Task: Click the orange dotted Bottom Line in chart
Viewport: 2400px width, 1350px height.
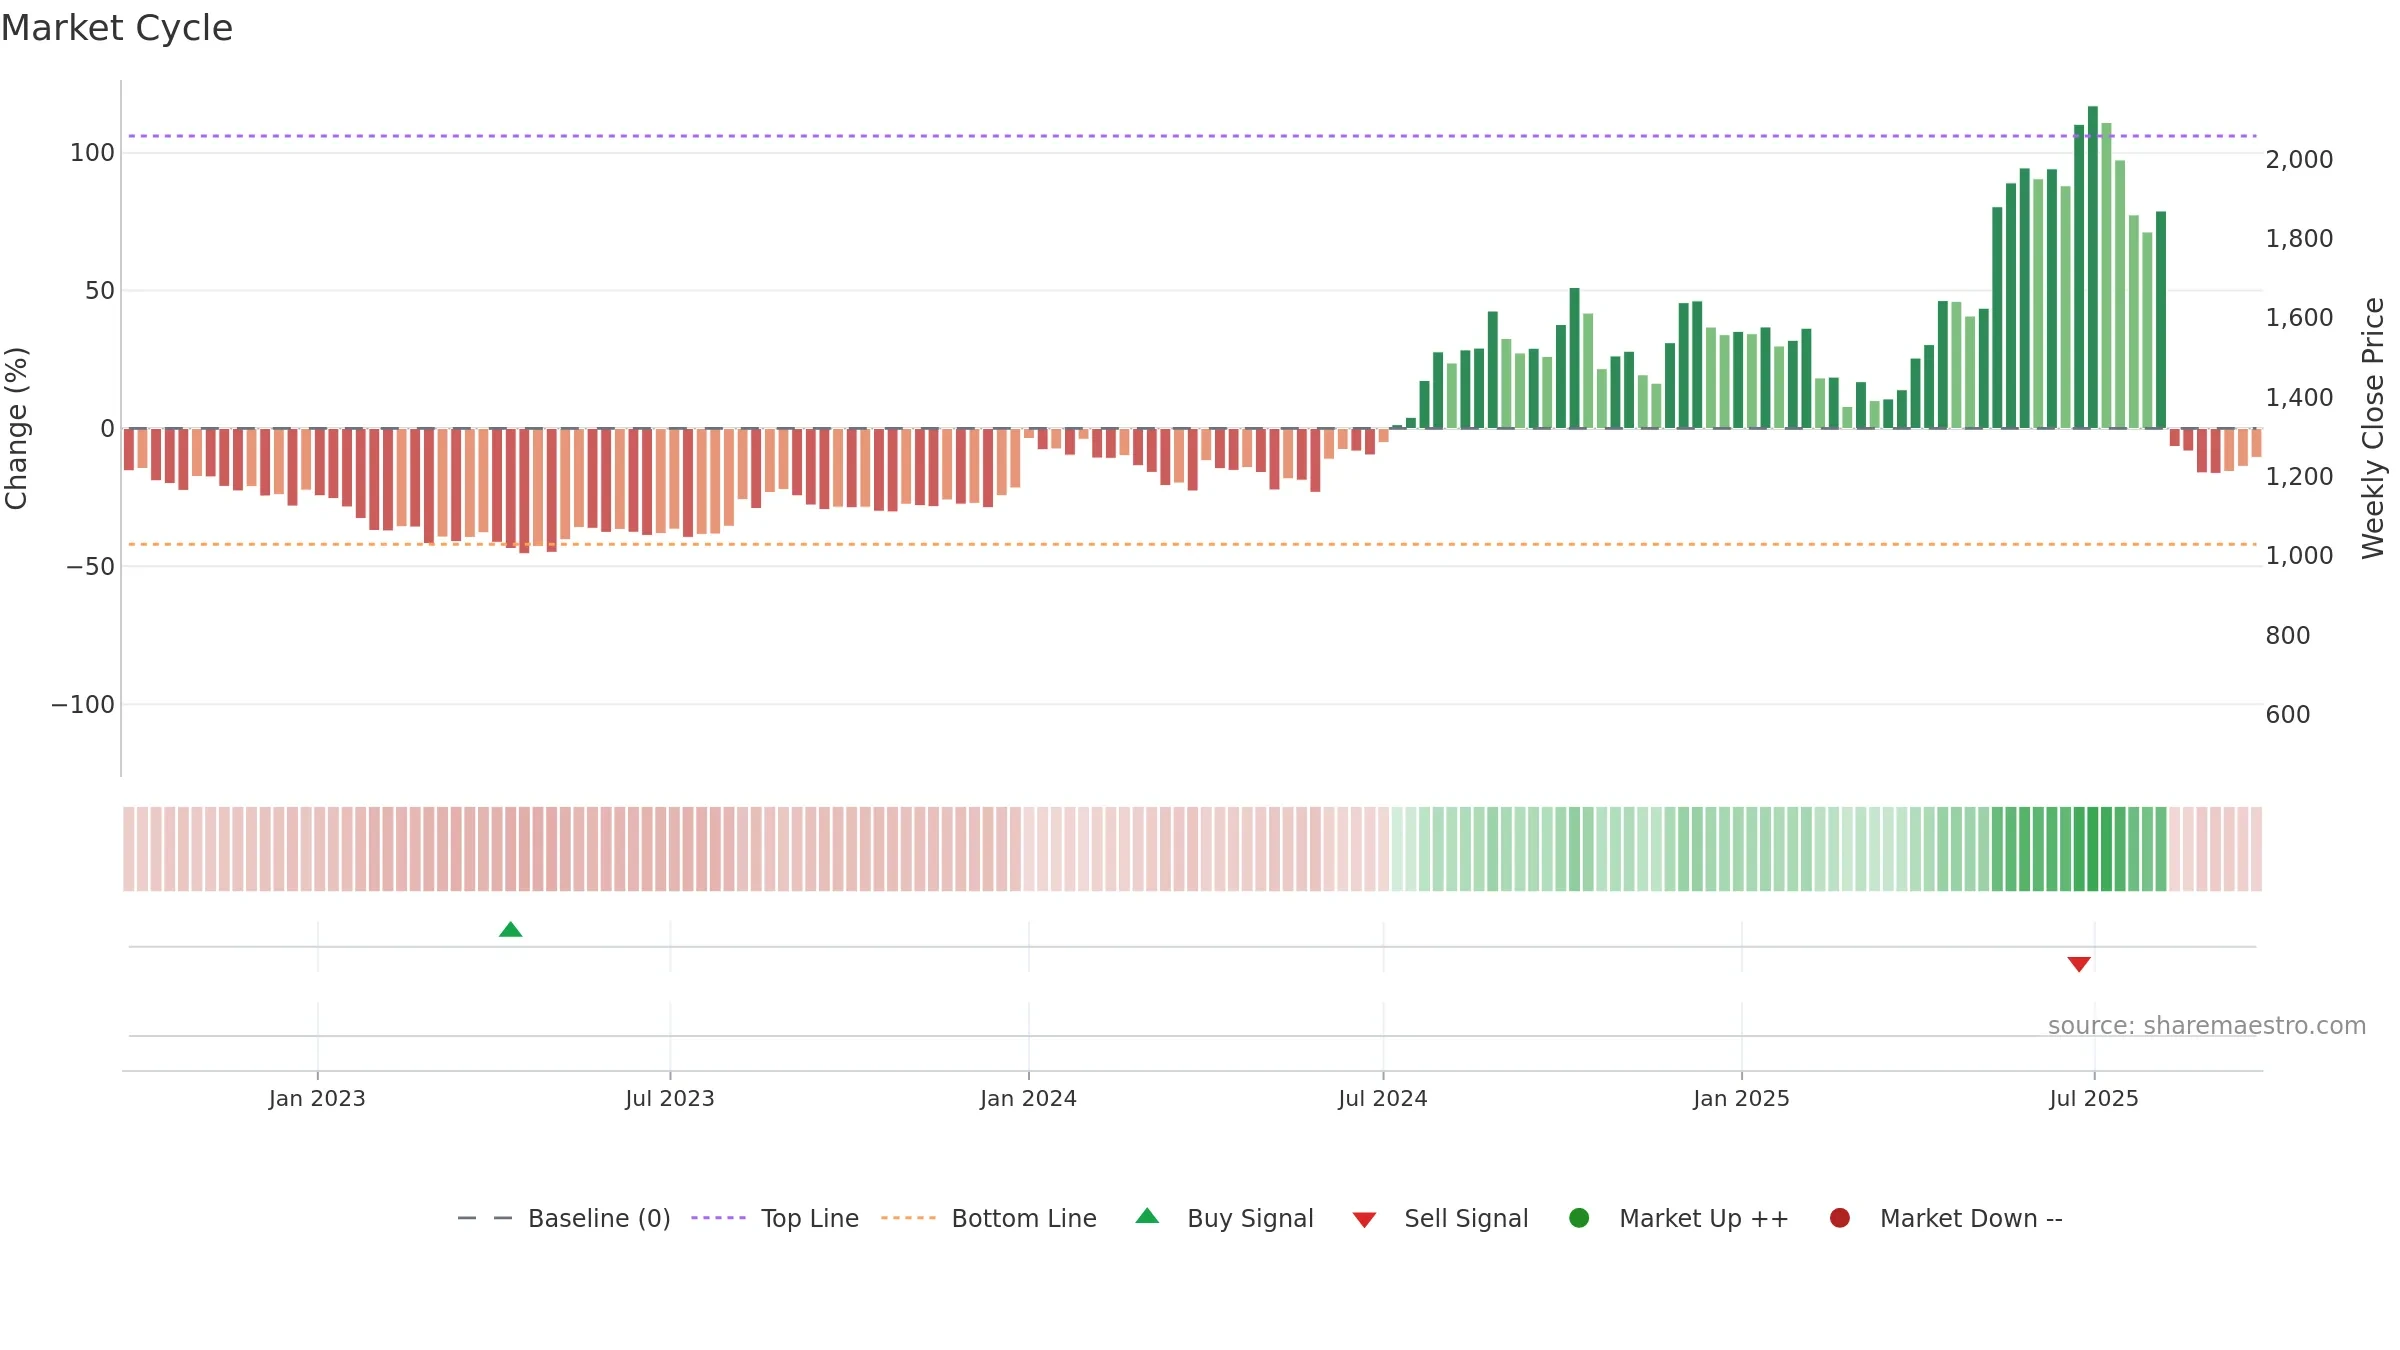Action: point(1192,544)
